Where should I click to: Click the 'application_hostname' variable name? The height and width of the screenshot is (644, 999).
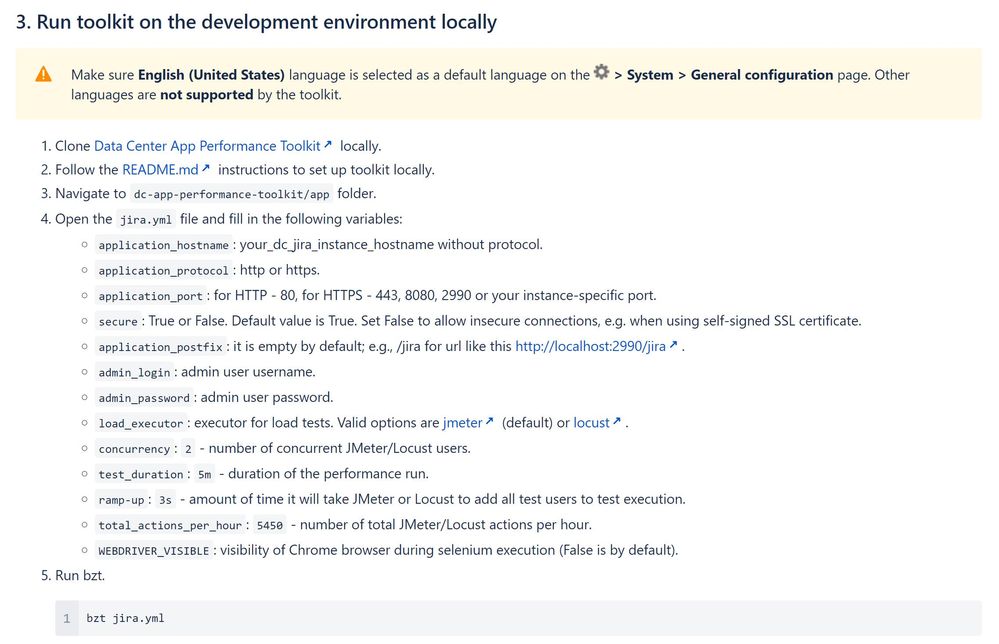click(163, 245)
